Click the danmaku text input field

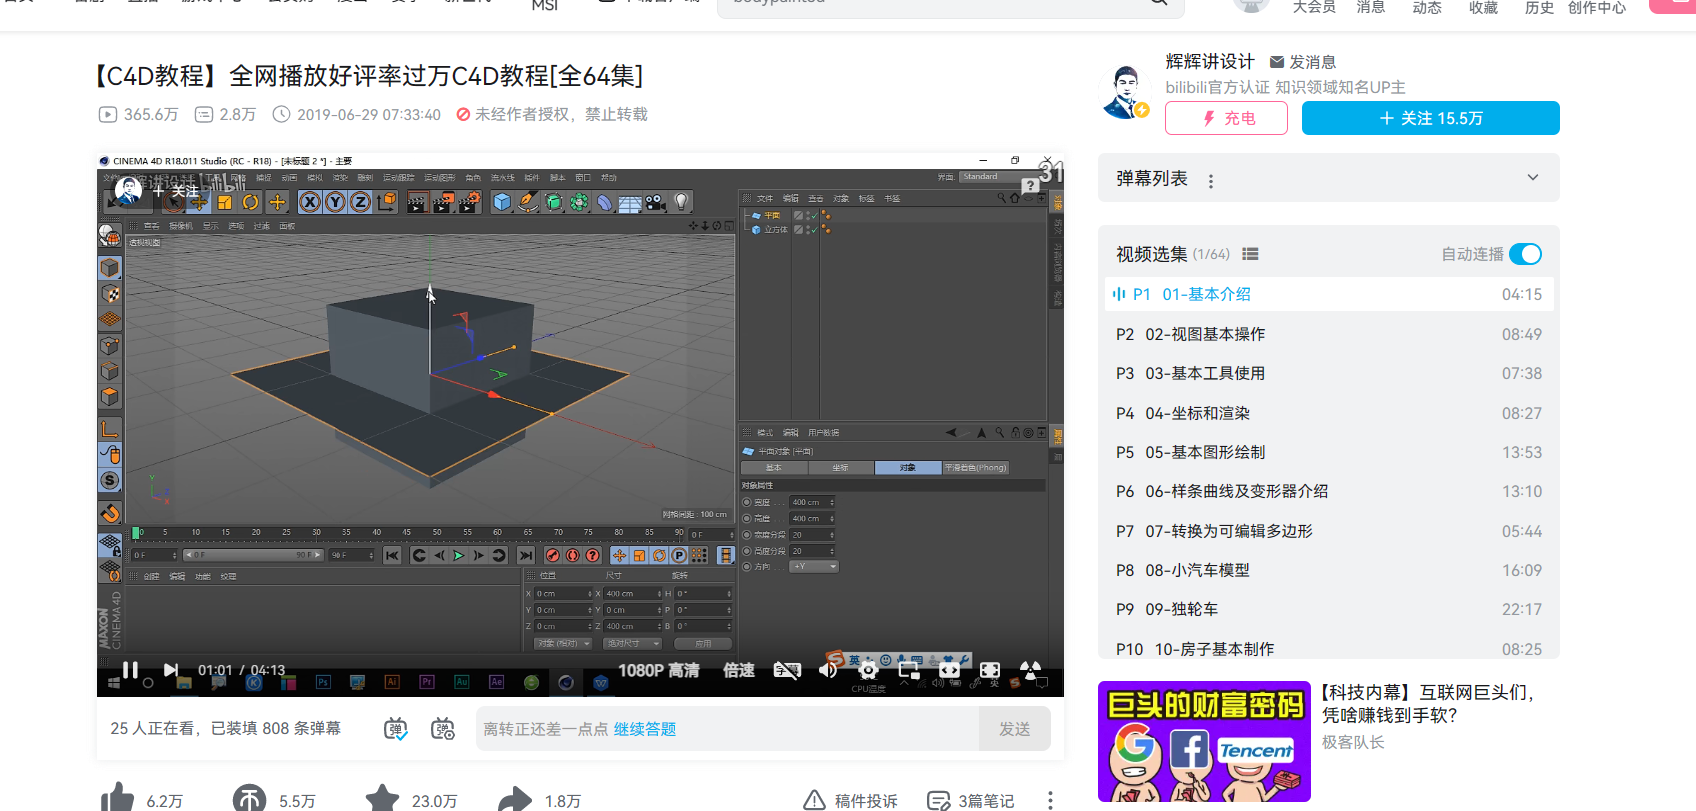coord(800,729)
